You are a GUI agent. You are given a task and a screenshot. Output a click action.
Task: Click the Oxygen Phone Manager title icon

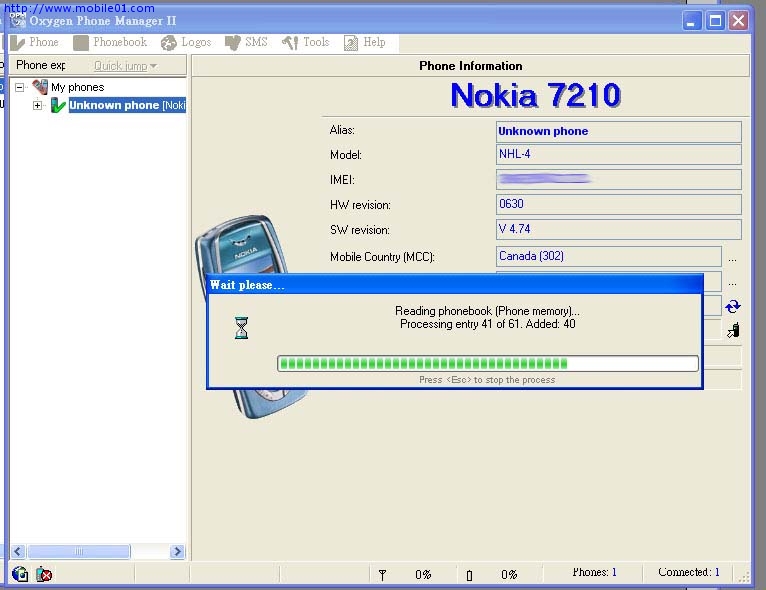[18, 20]
